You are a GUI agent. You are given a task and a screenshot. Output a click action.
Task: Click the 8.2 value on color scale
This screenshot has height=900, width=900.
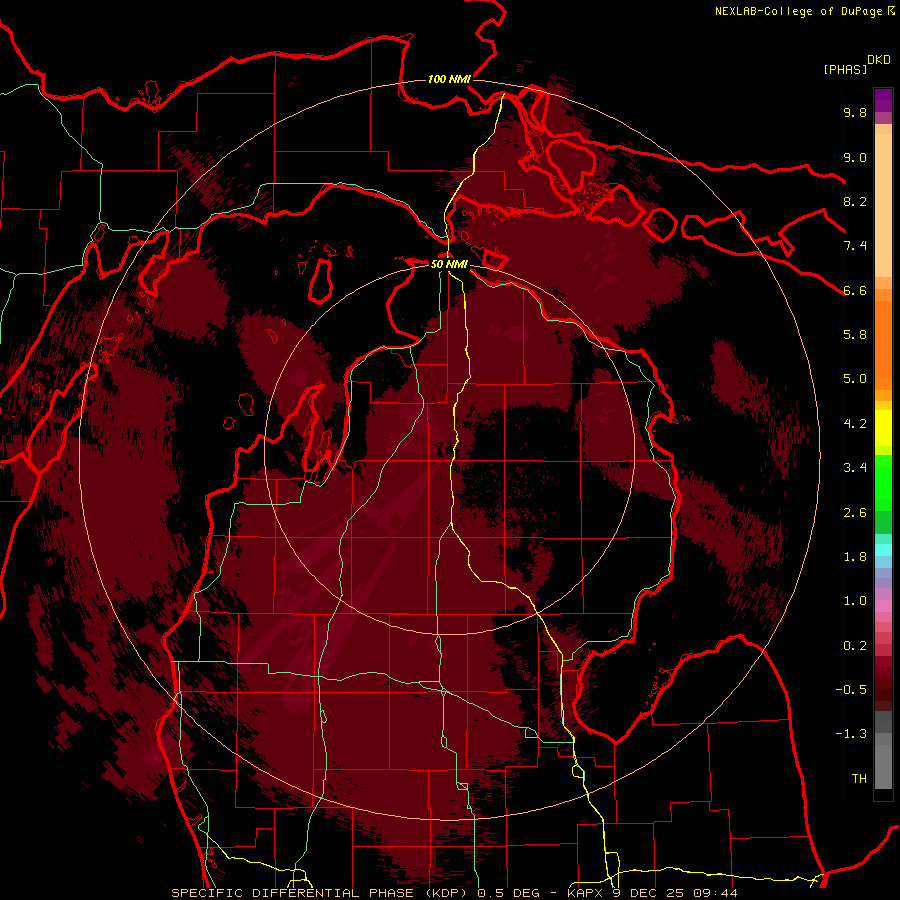pos(855,202)
